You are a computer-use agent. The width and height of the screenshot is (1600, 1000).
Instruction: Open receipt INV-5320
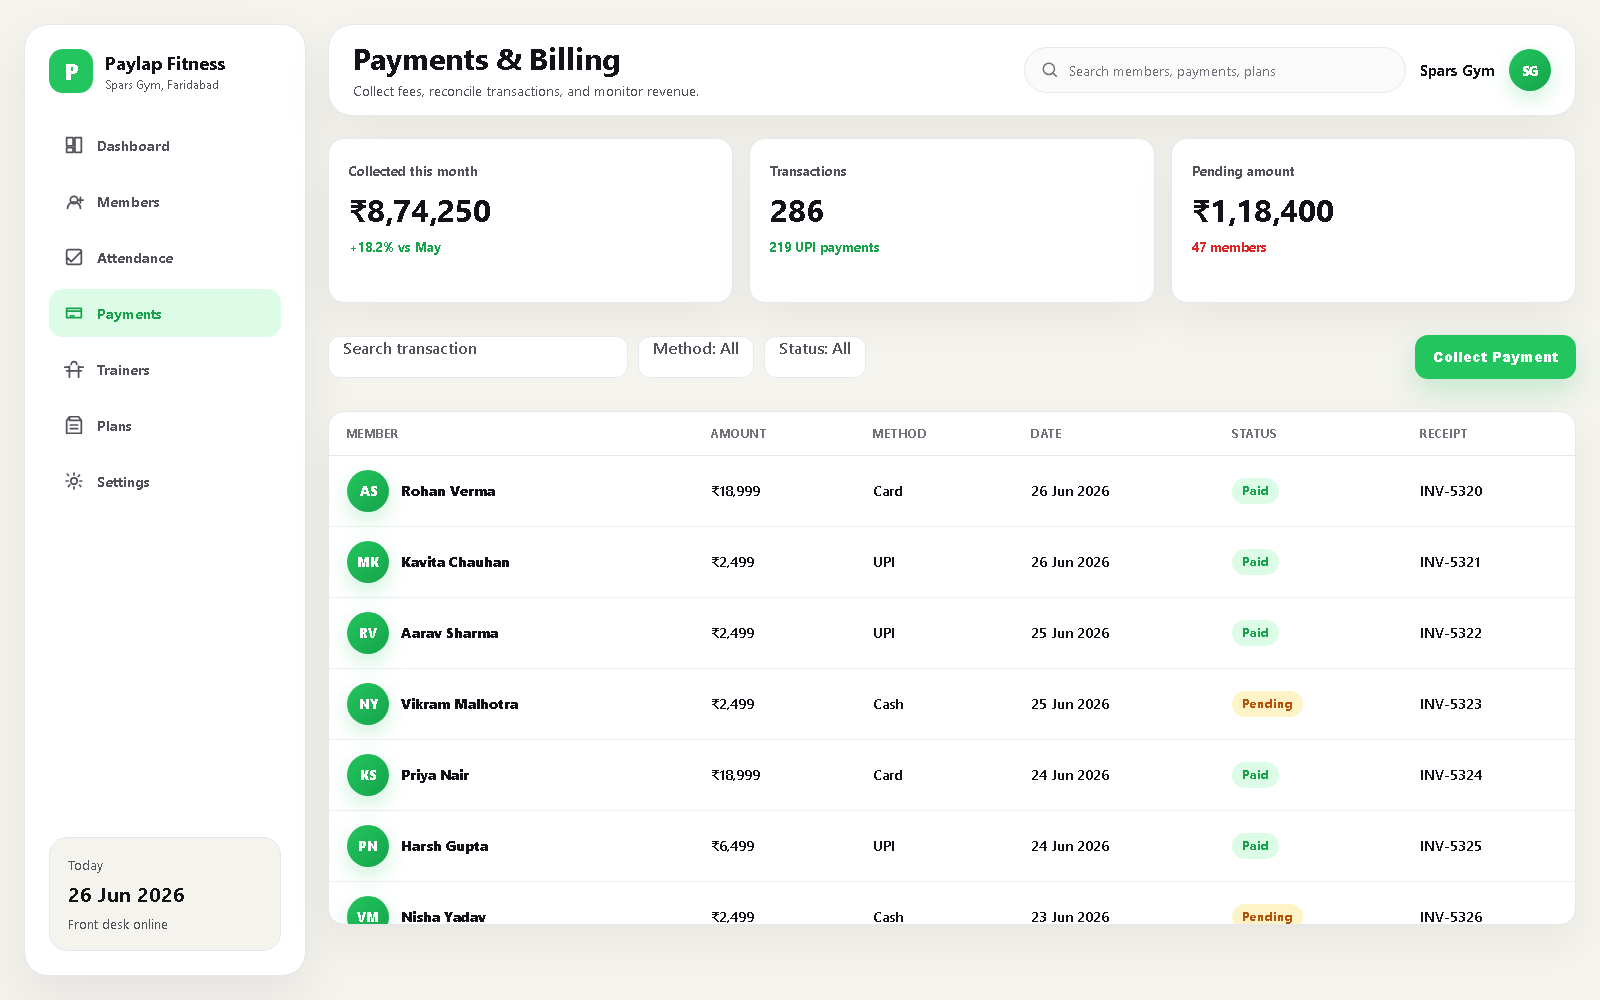point(1451,491)
